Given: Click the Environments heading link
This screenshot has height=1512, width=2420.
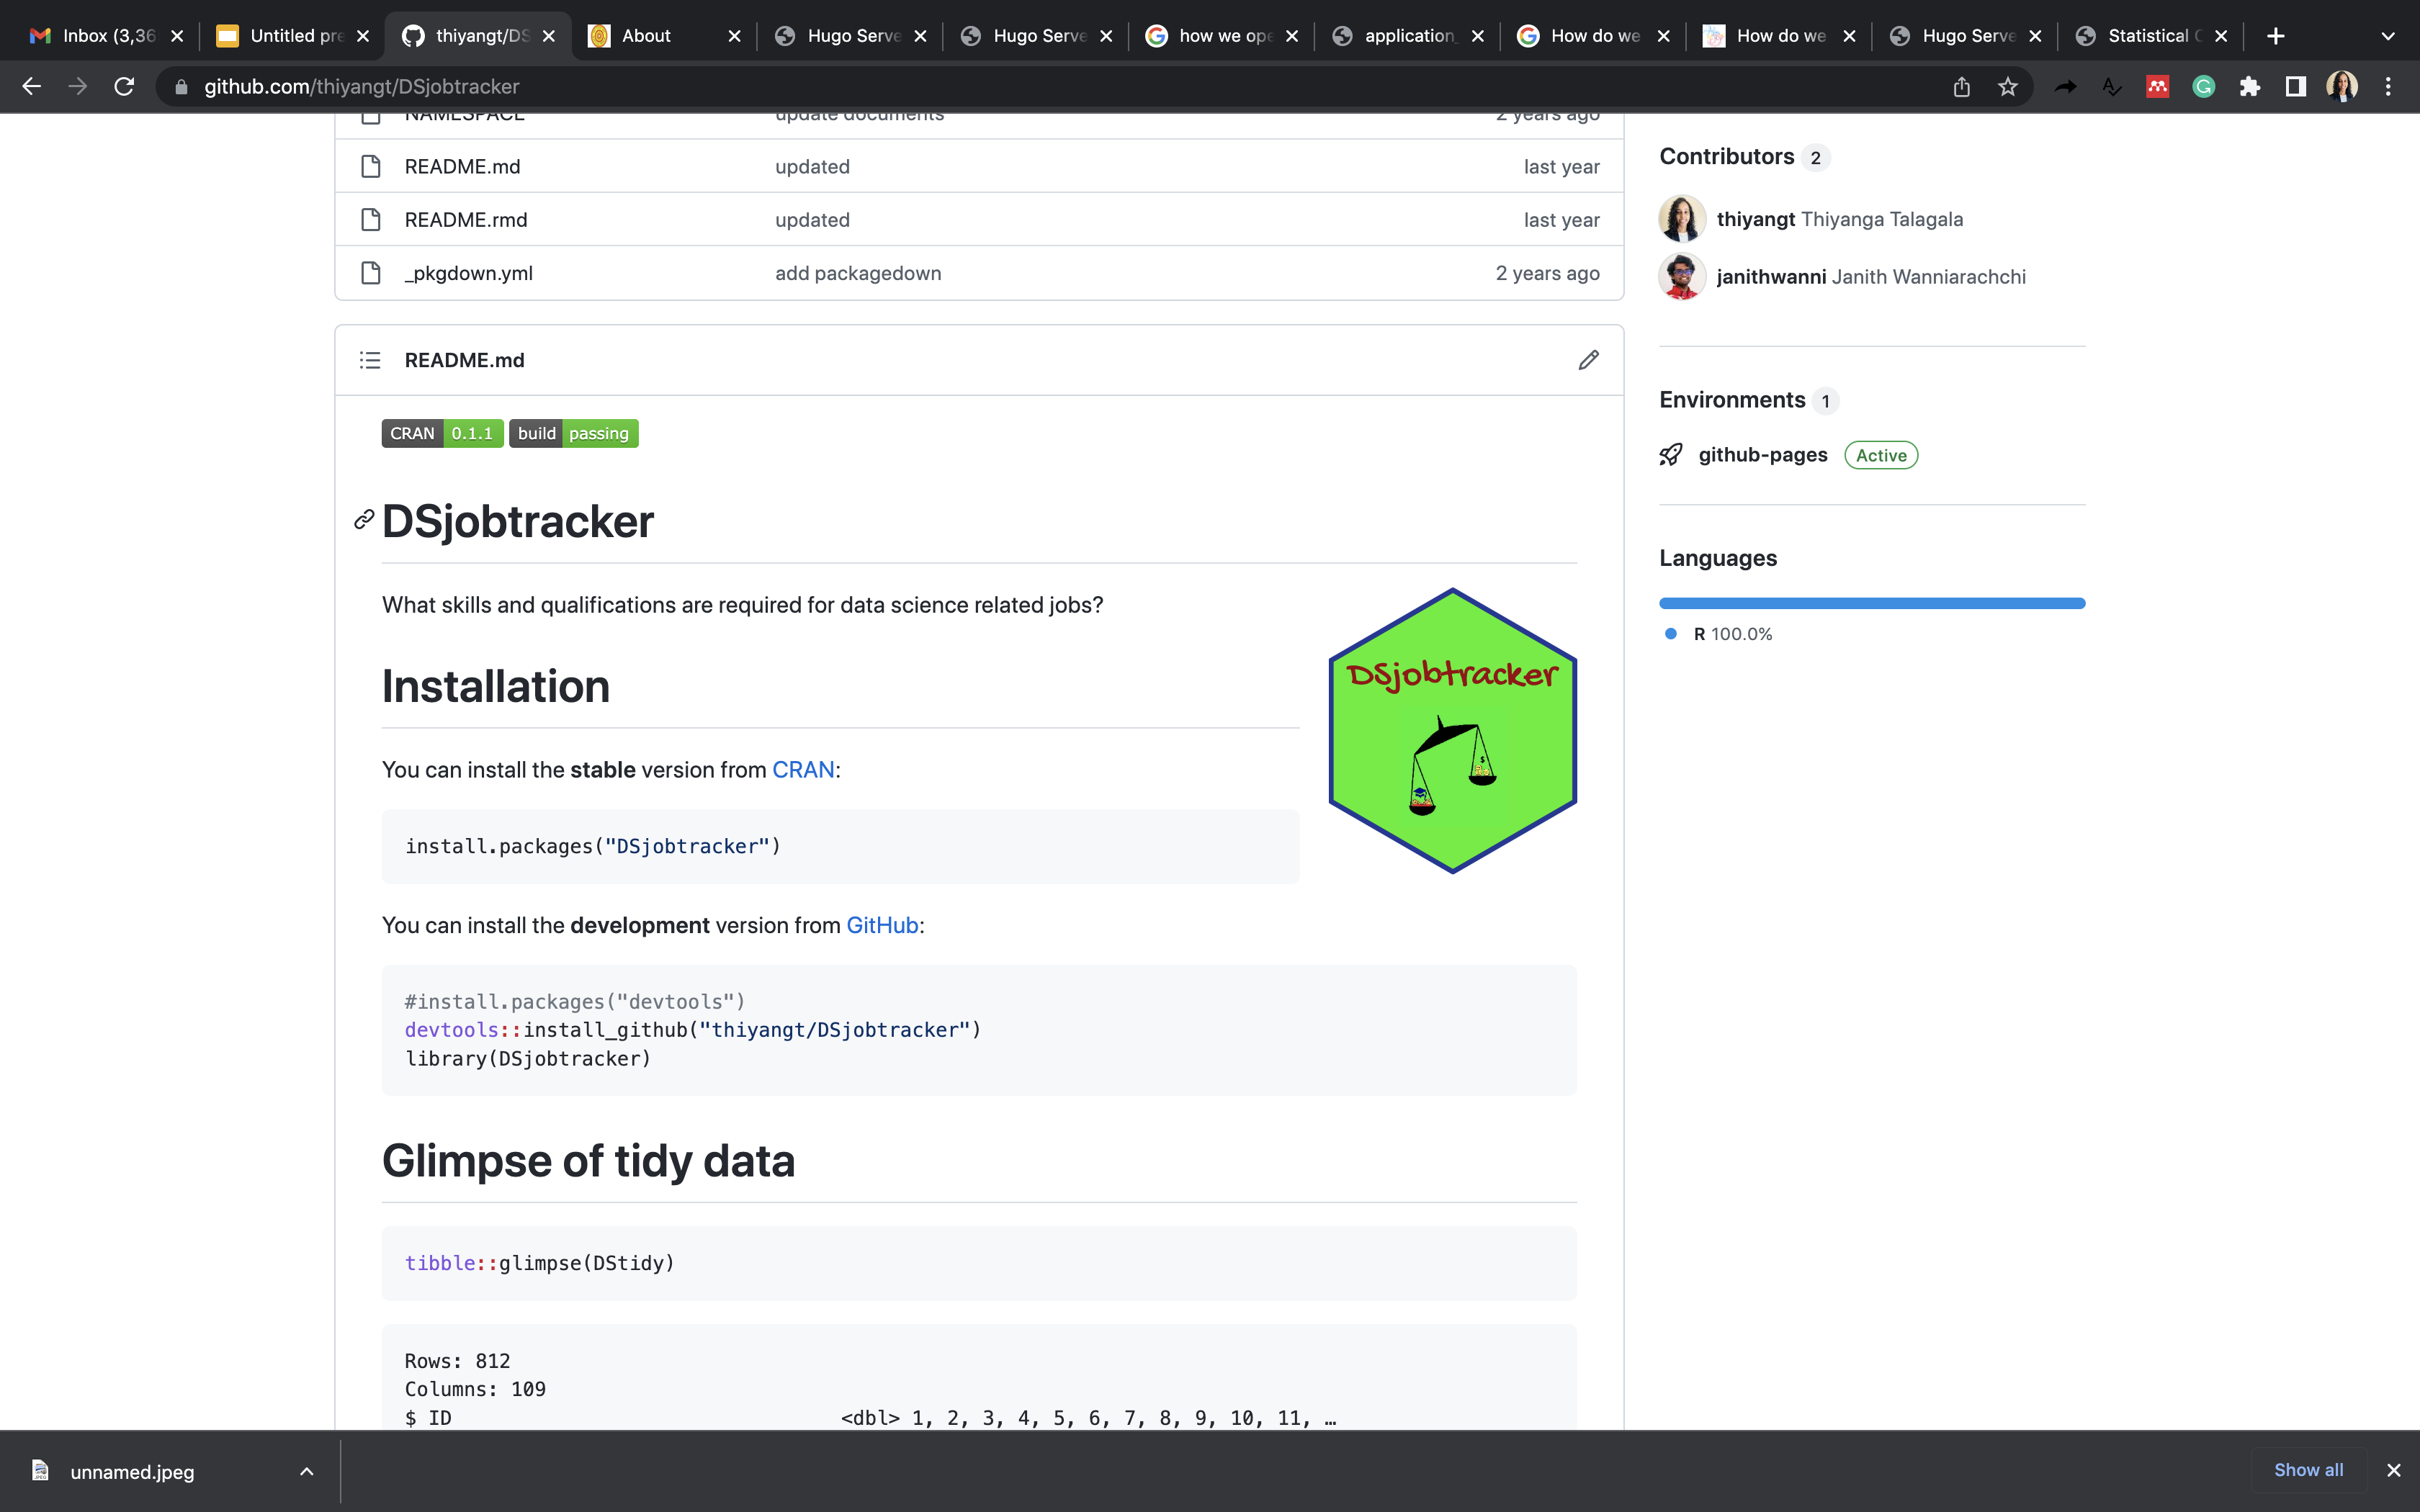Looking at the screenshot, I should 1732,400.
